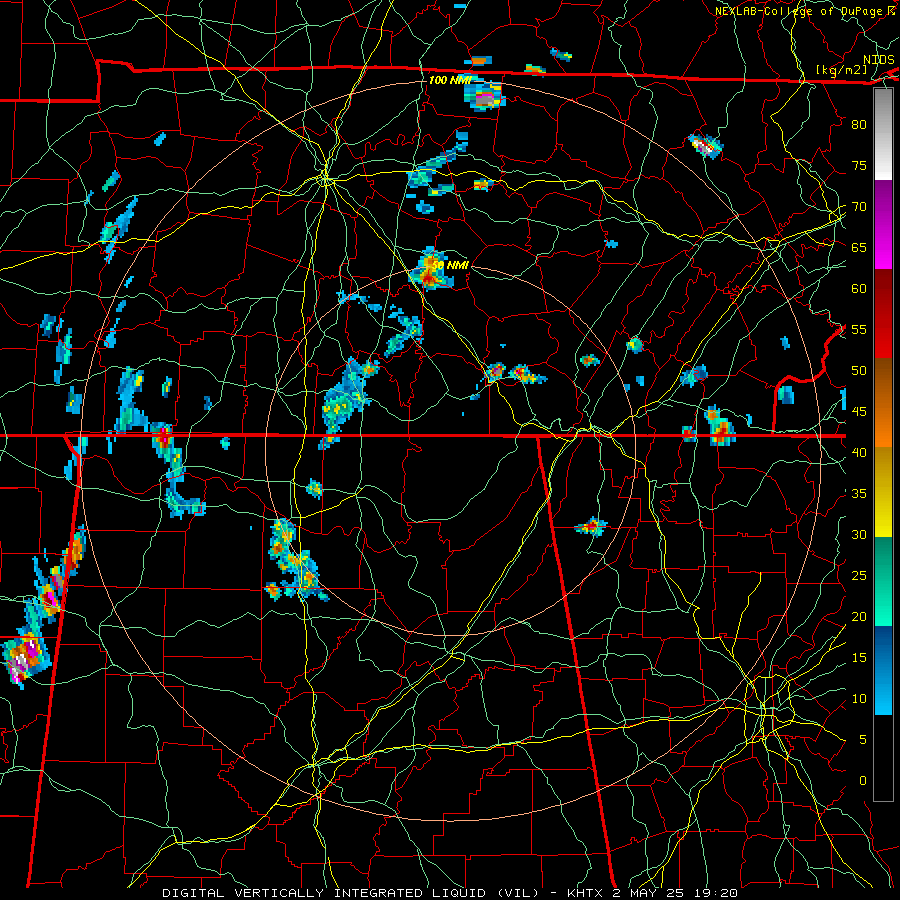Click the storm cell beside the 50 NMI label

pyautogui.click(x=430, y=269)
